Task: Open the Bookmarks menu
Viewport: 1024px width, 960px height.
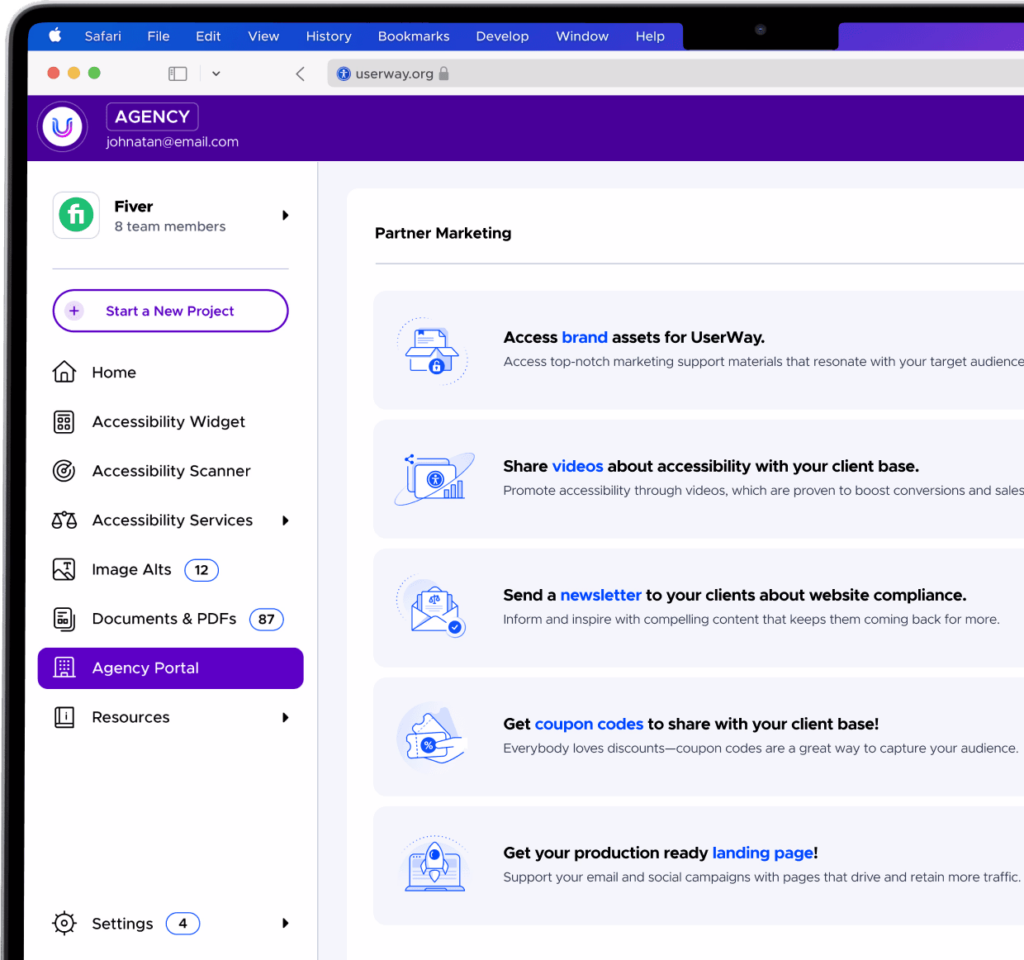Action: pos(413,37)
